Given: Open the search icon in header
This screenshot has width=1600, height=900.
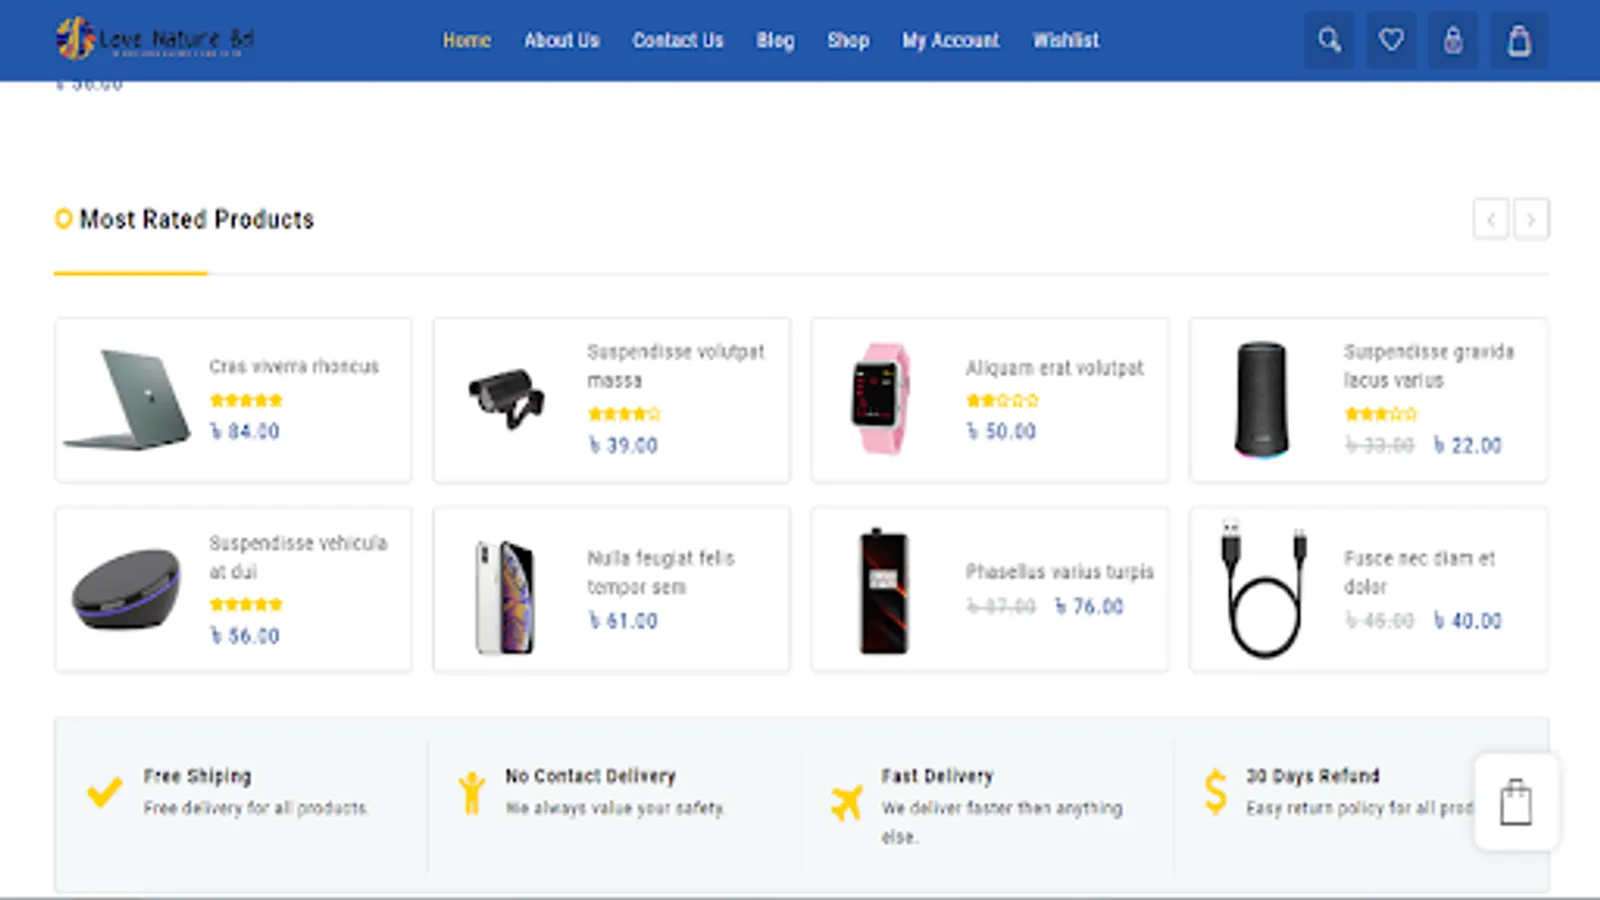Looking at the screenshot, I should coord(1329,40).
